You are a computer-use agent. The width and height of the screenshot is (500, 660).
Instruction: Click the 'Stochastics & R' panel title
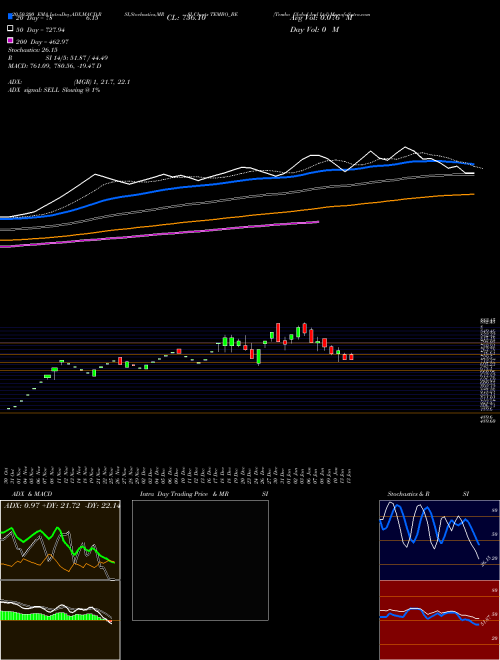coord(408,494)
